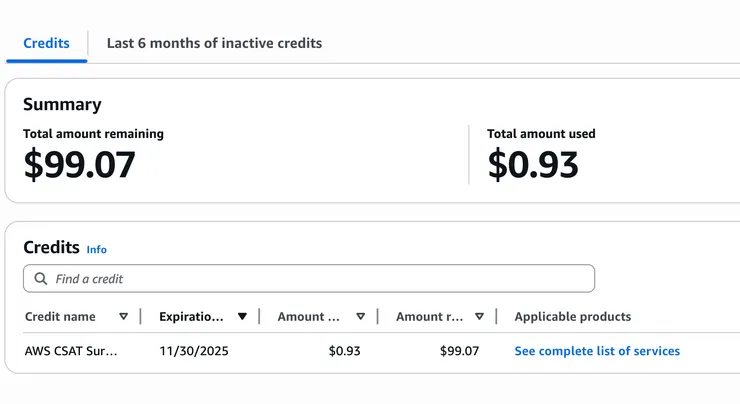740x404 pixels.
Task: Switch to the Credits tab
Action: (46, 43)
